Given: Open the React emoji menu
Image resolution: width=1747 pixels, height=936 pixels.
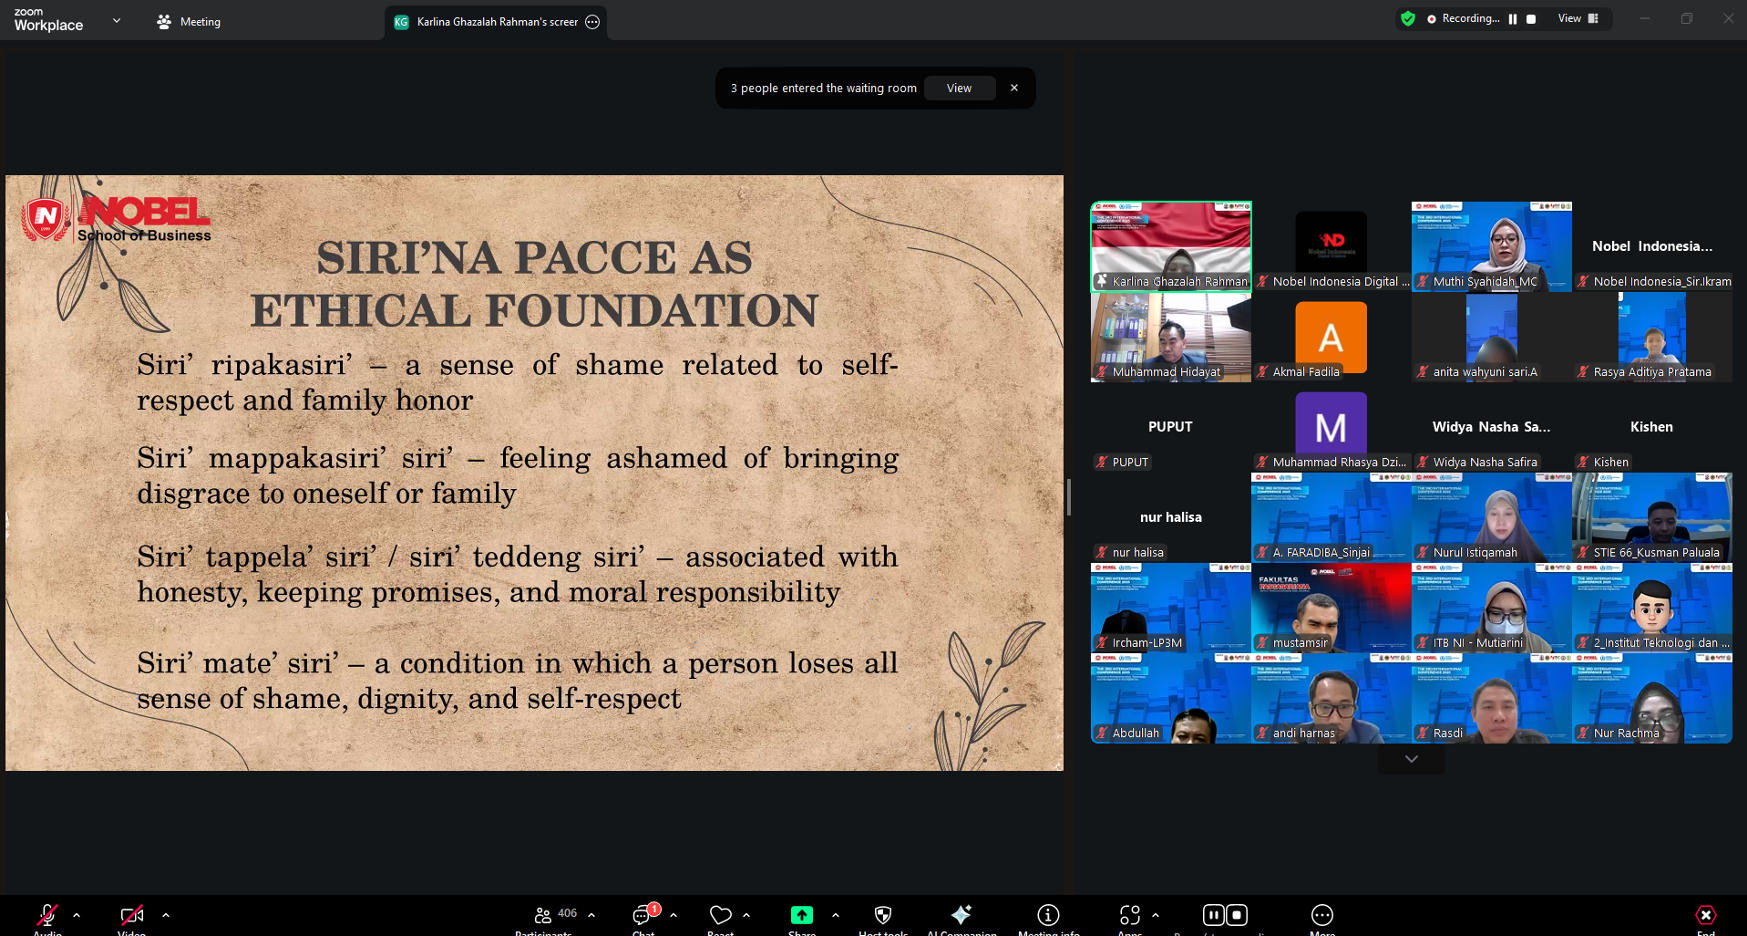Looking at the screenshot, I should pos(720,915).
